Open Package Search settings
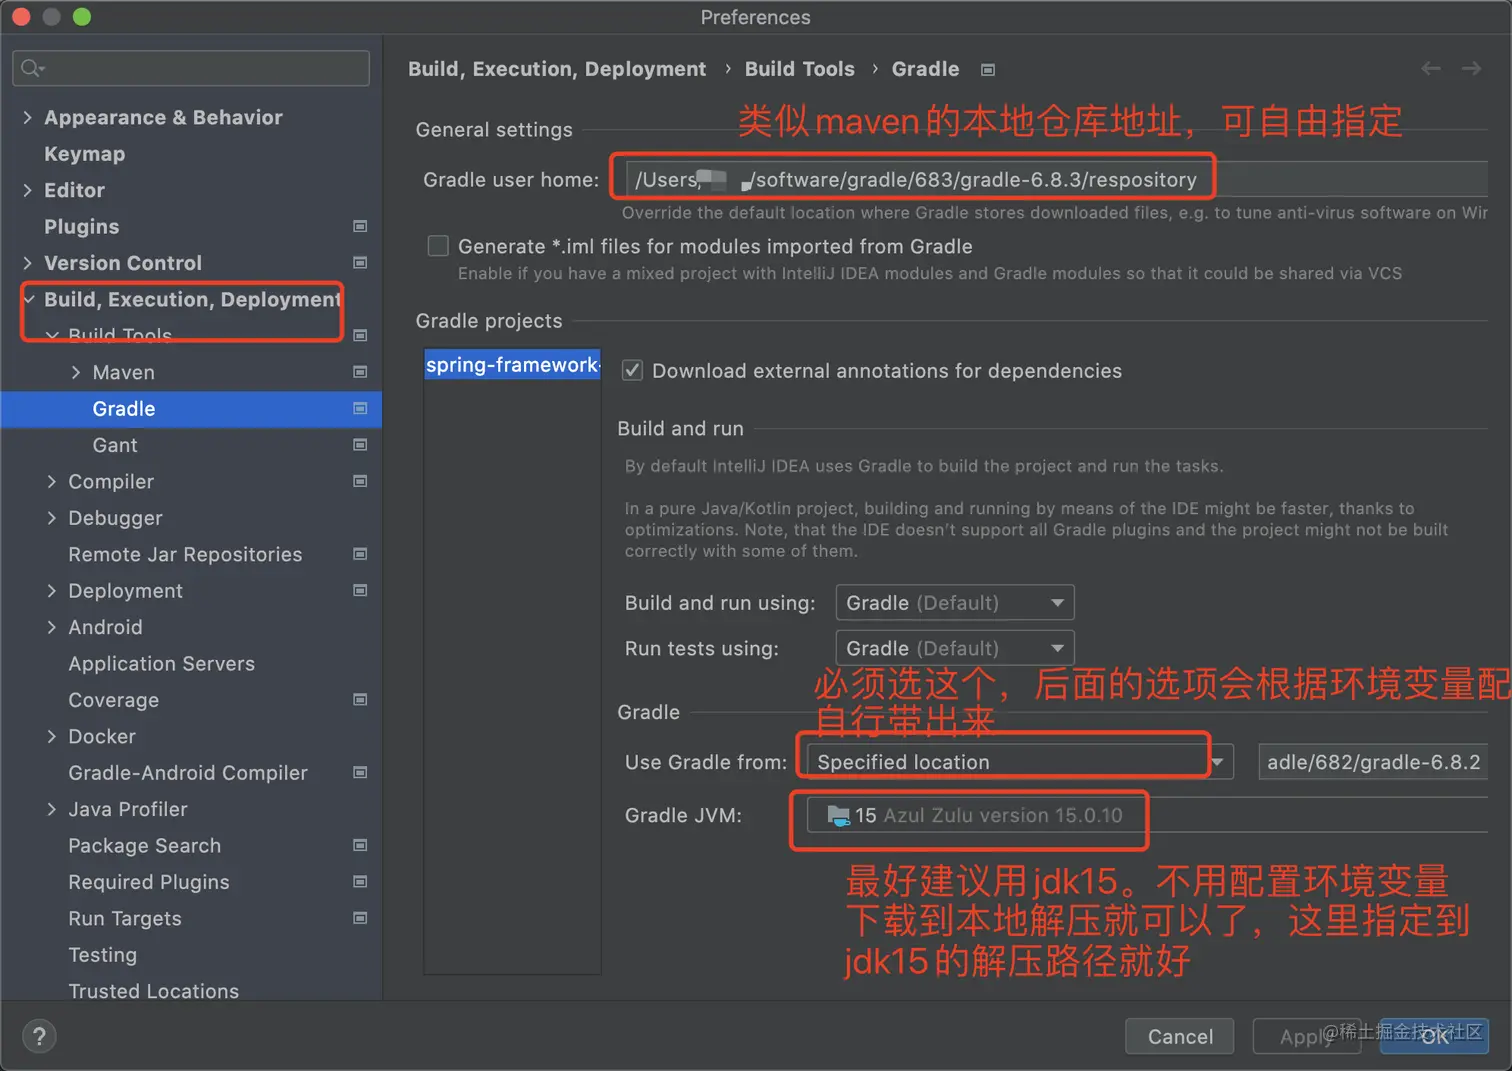The image size is (1512, 1071). 144,845
